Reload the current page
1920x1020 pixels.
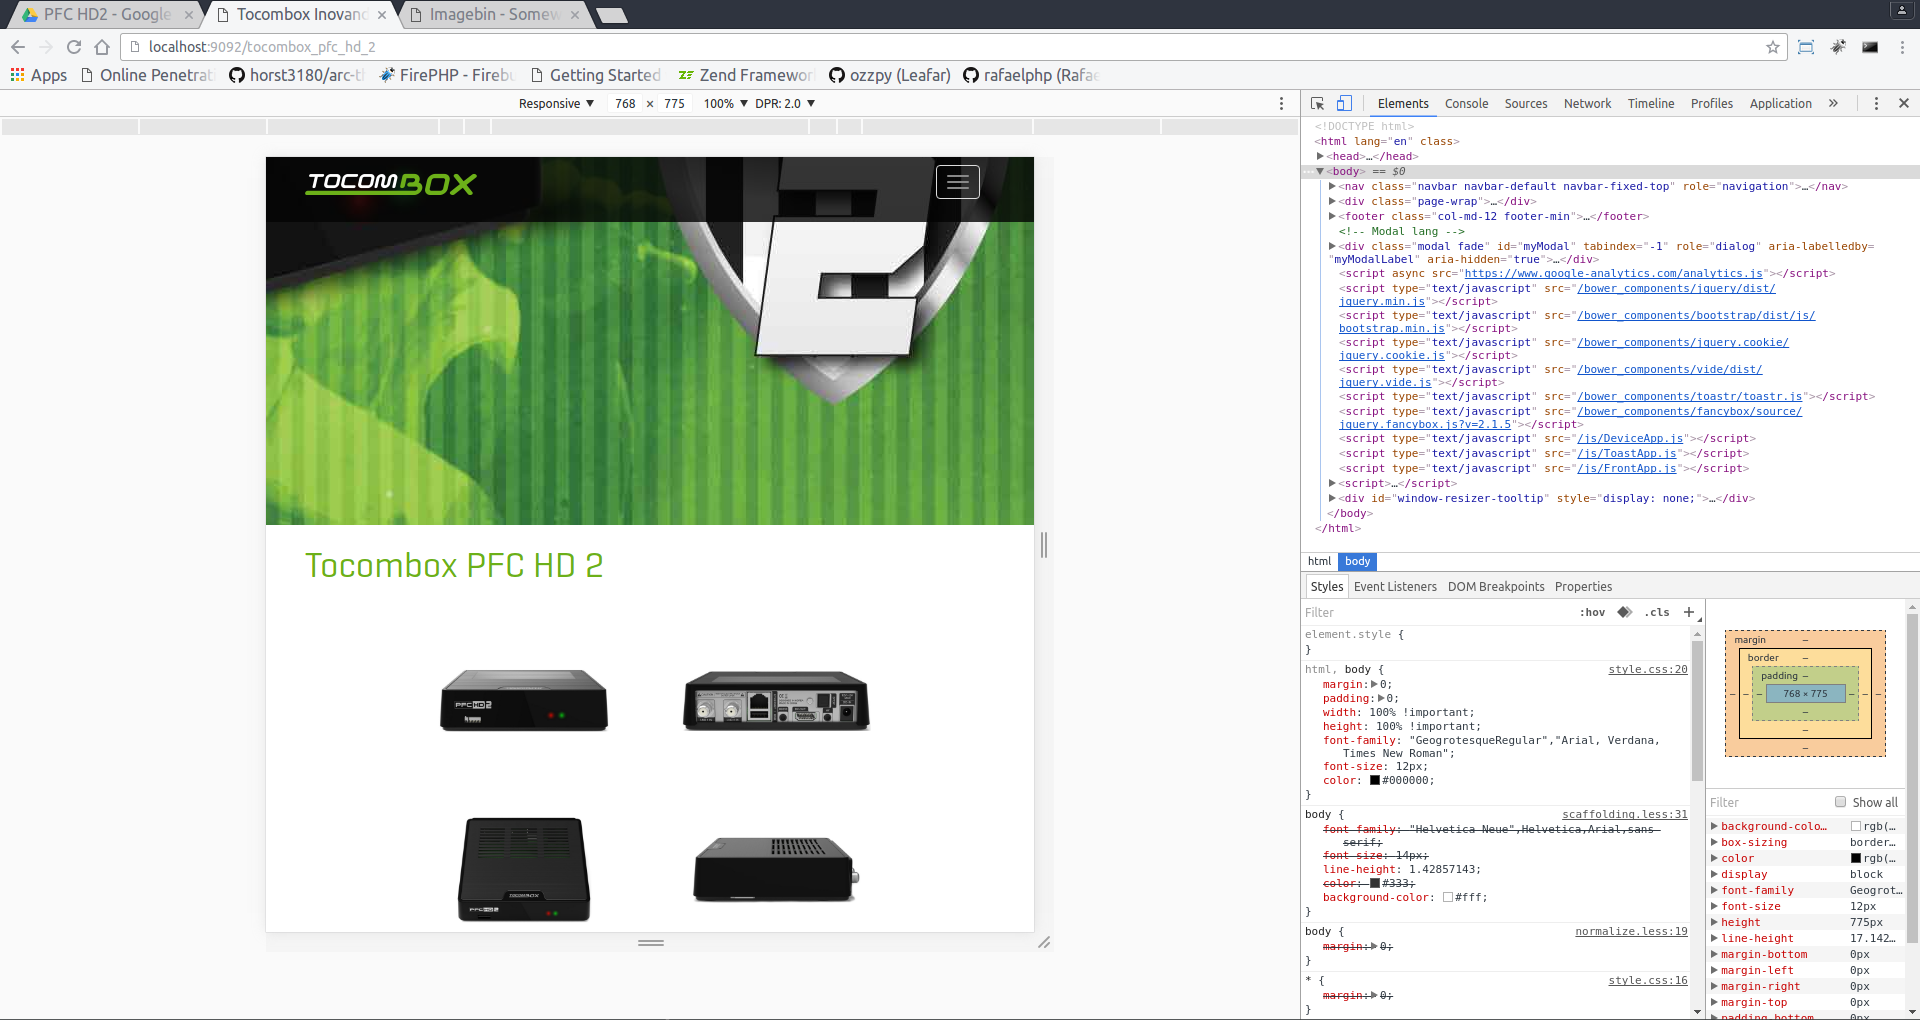click(74, 47)
